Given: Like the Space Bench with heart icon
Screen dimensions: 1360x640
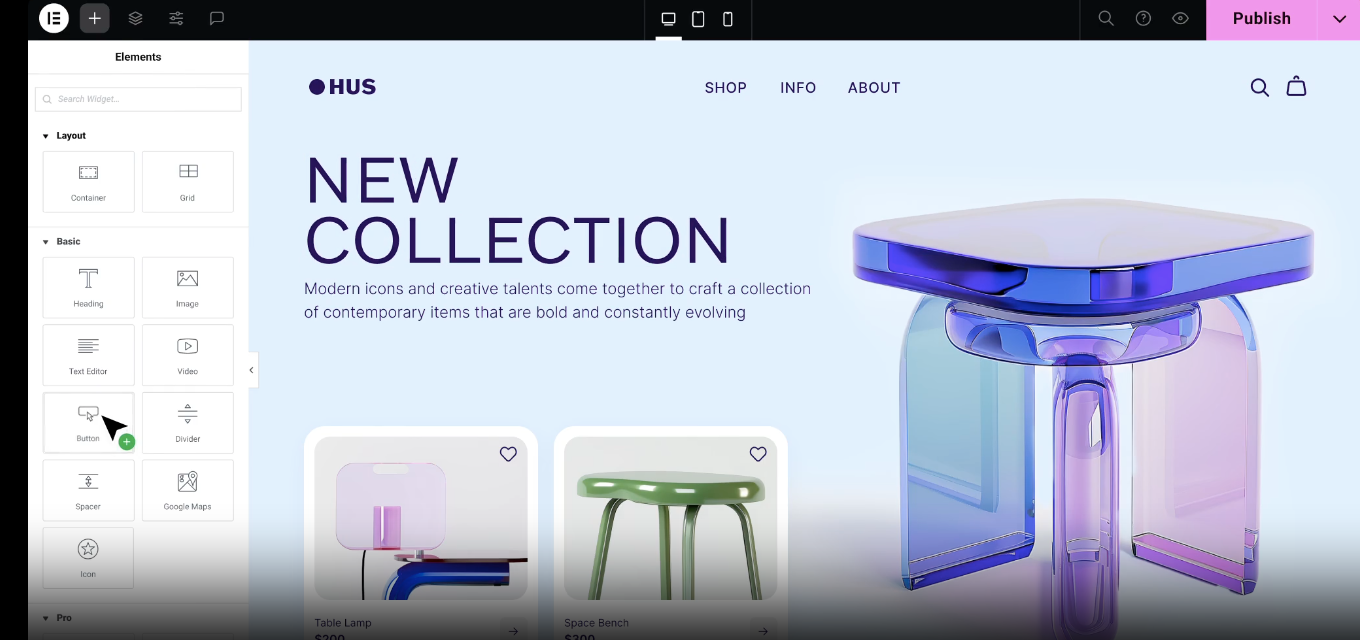Looking at the screenshot, I should 758,454.
